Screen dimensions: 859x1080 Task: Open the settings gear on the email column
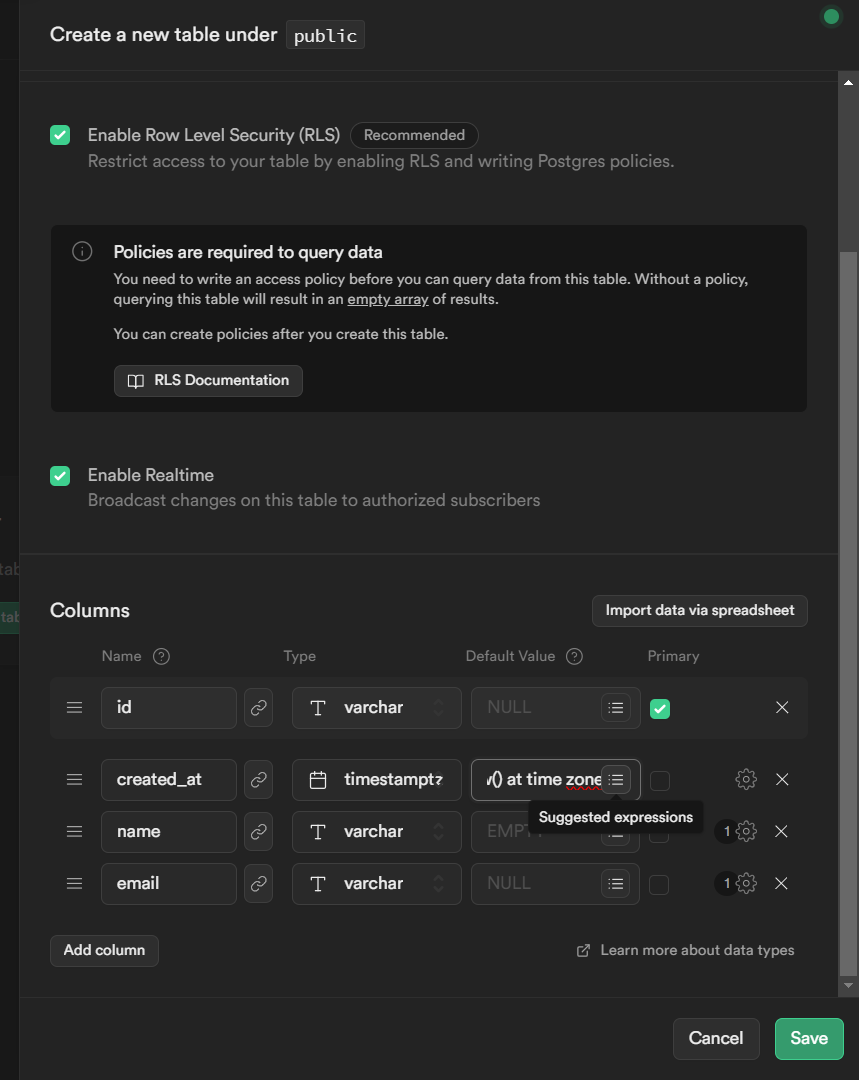pyautogui.click(x=745, y=883)
